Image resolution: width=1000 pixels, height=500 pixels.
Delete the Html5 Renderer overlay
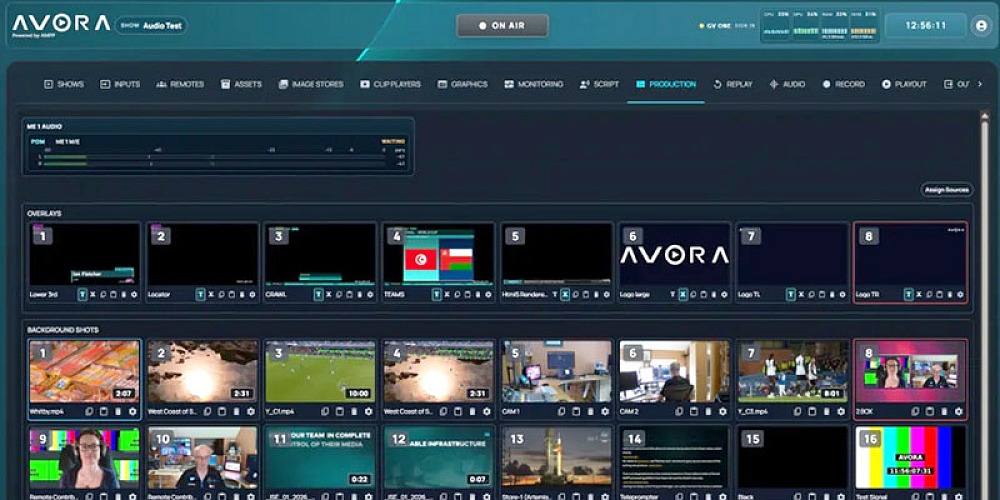(x=596, y=295)
